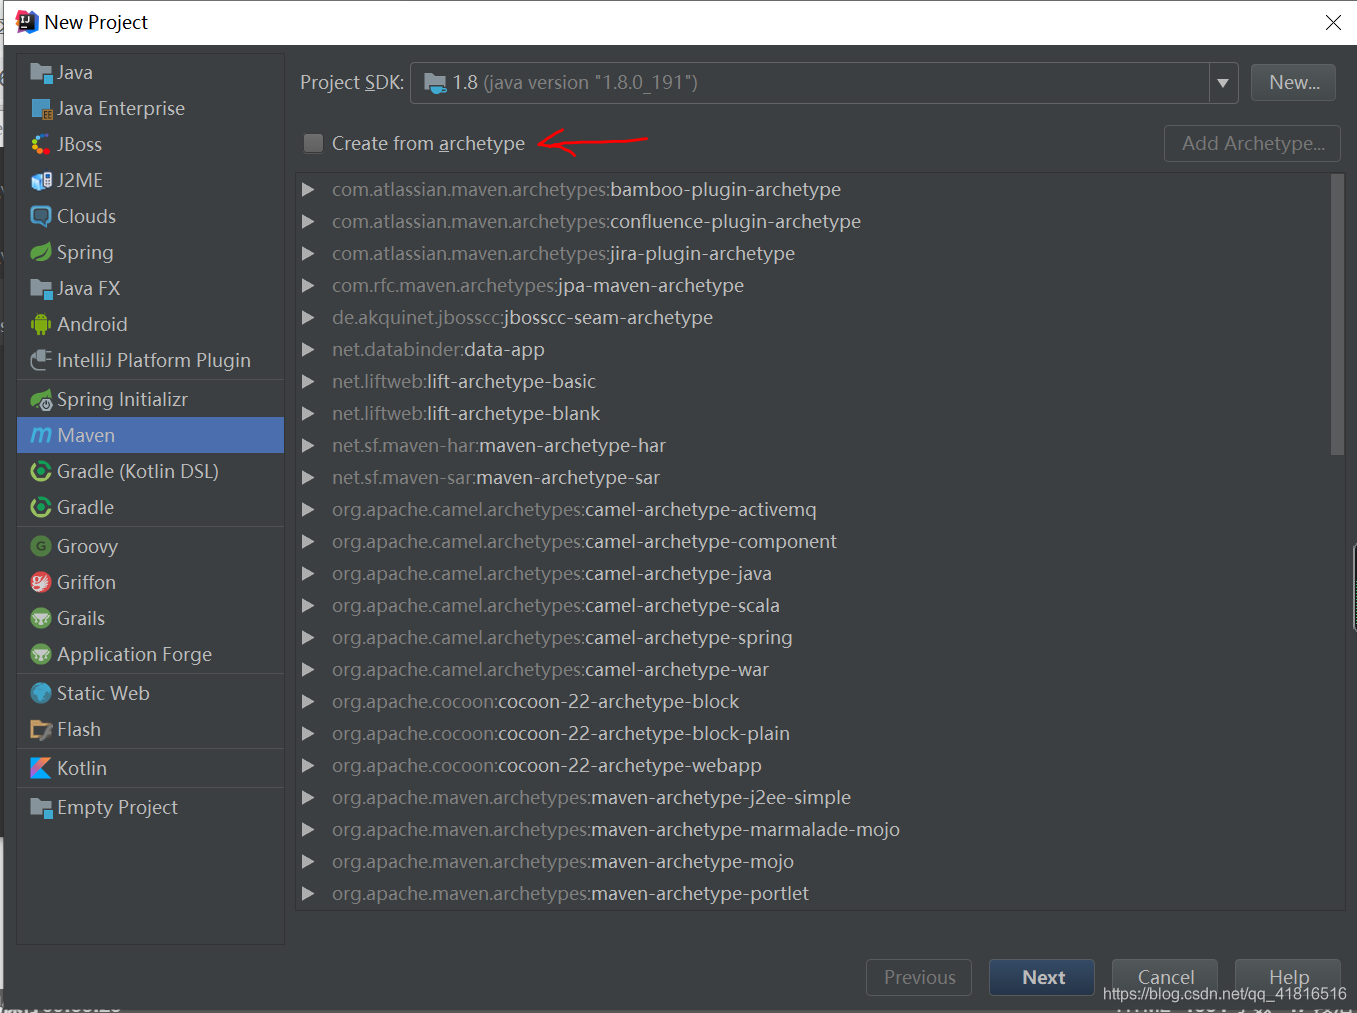The width and height of the screenshot is (1357, 1013).
Task: Click the Groovy G icon
Action: coord(41,546)
